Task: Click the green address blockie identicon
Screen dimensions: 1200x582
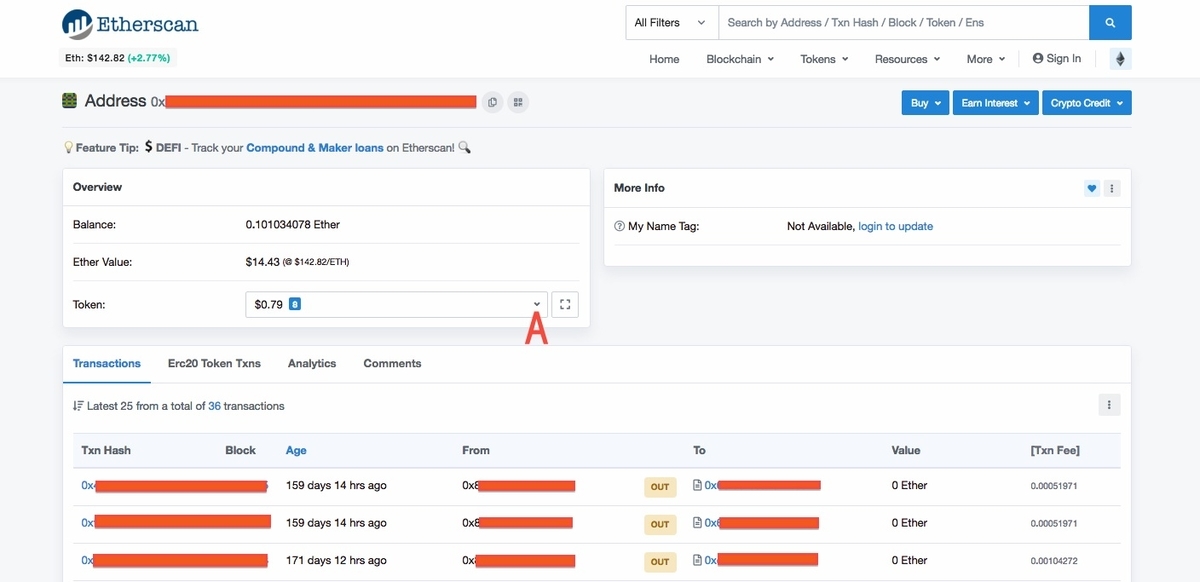Action: pyautogui.click(x=70, y=101)
